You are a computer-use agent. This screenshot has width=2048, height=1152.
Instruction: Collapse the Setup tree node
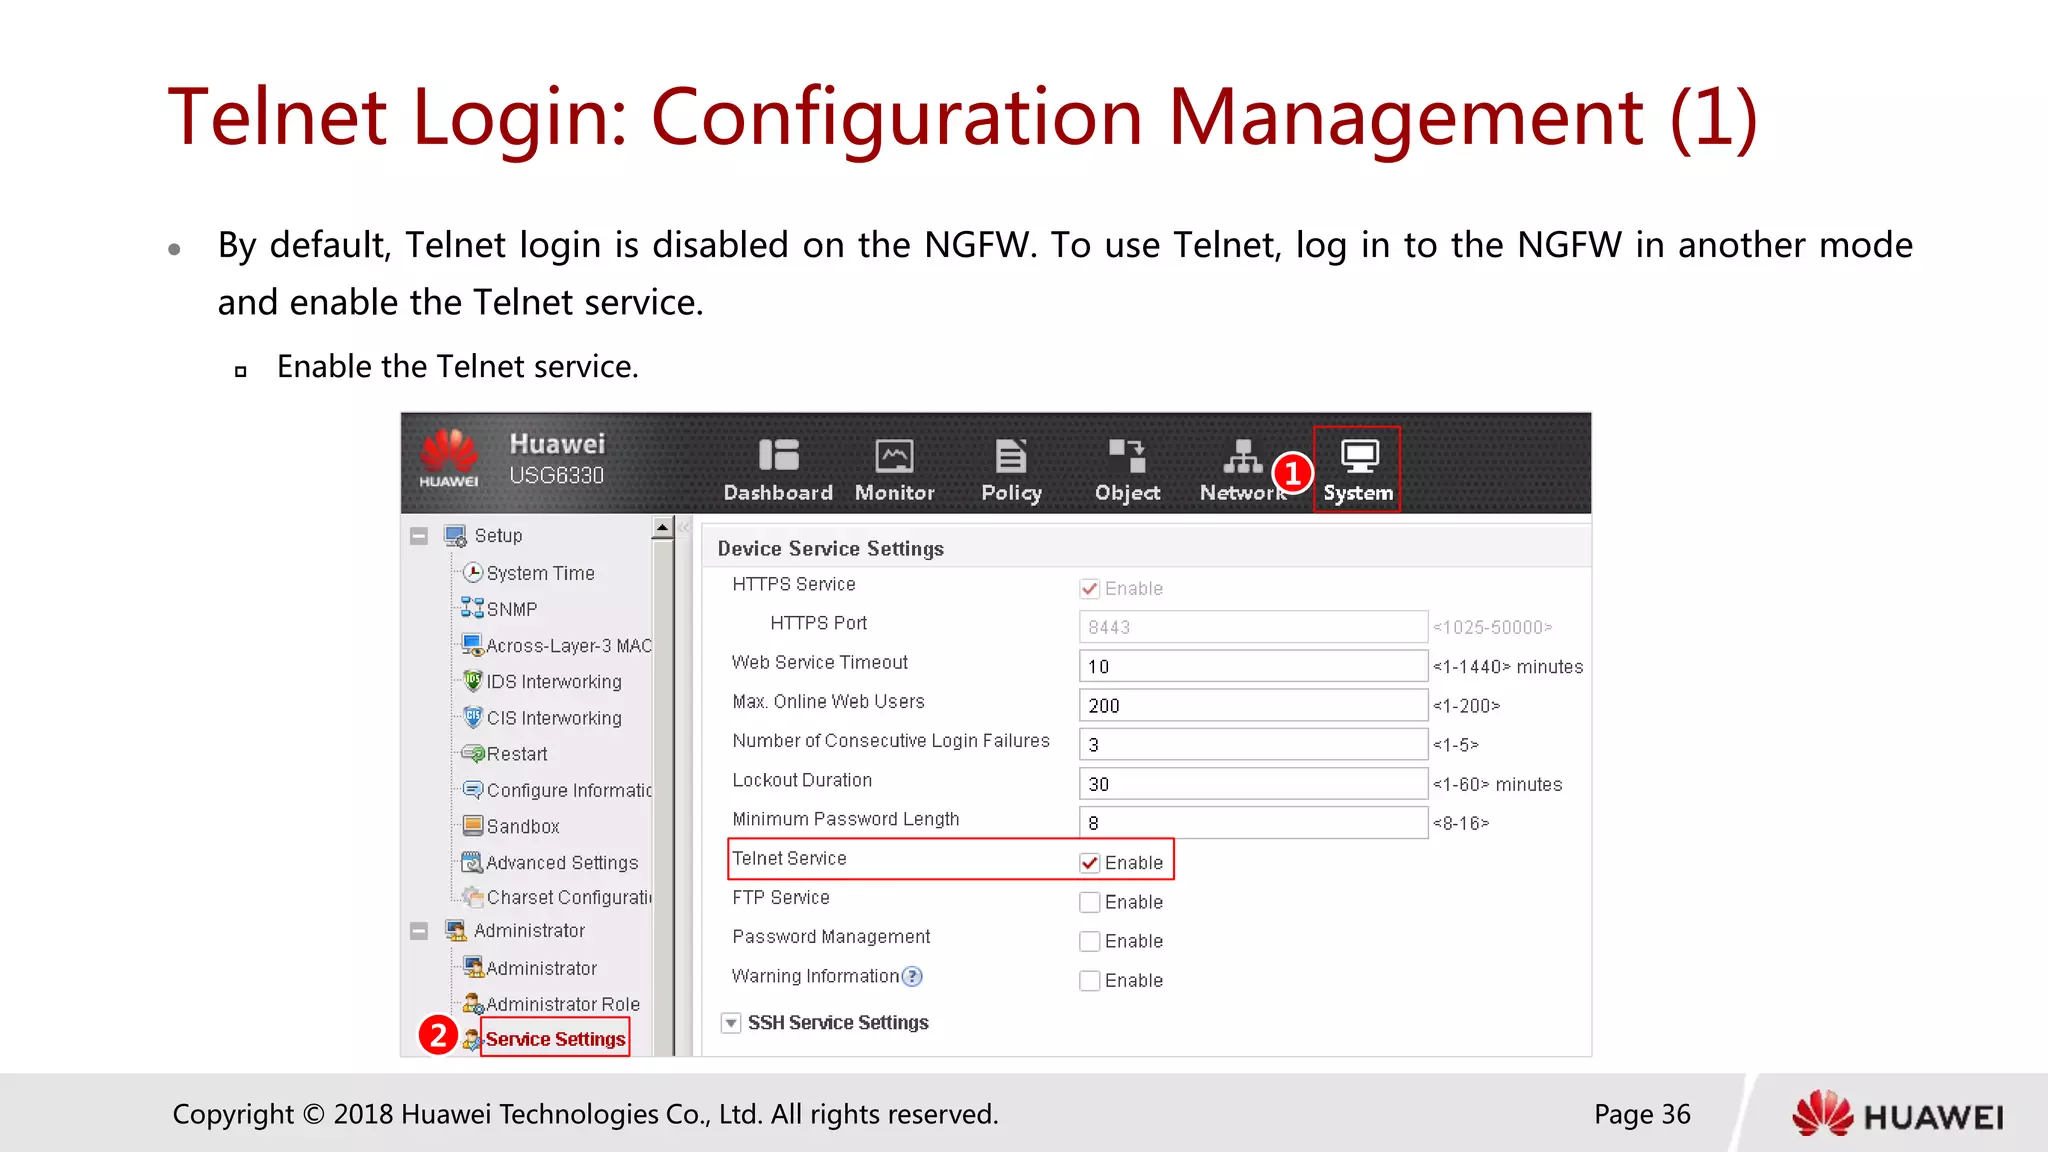point(419,536)
